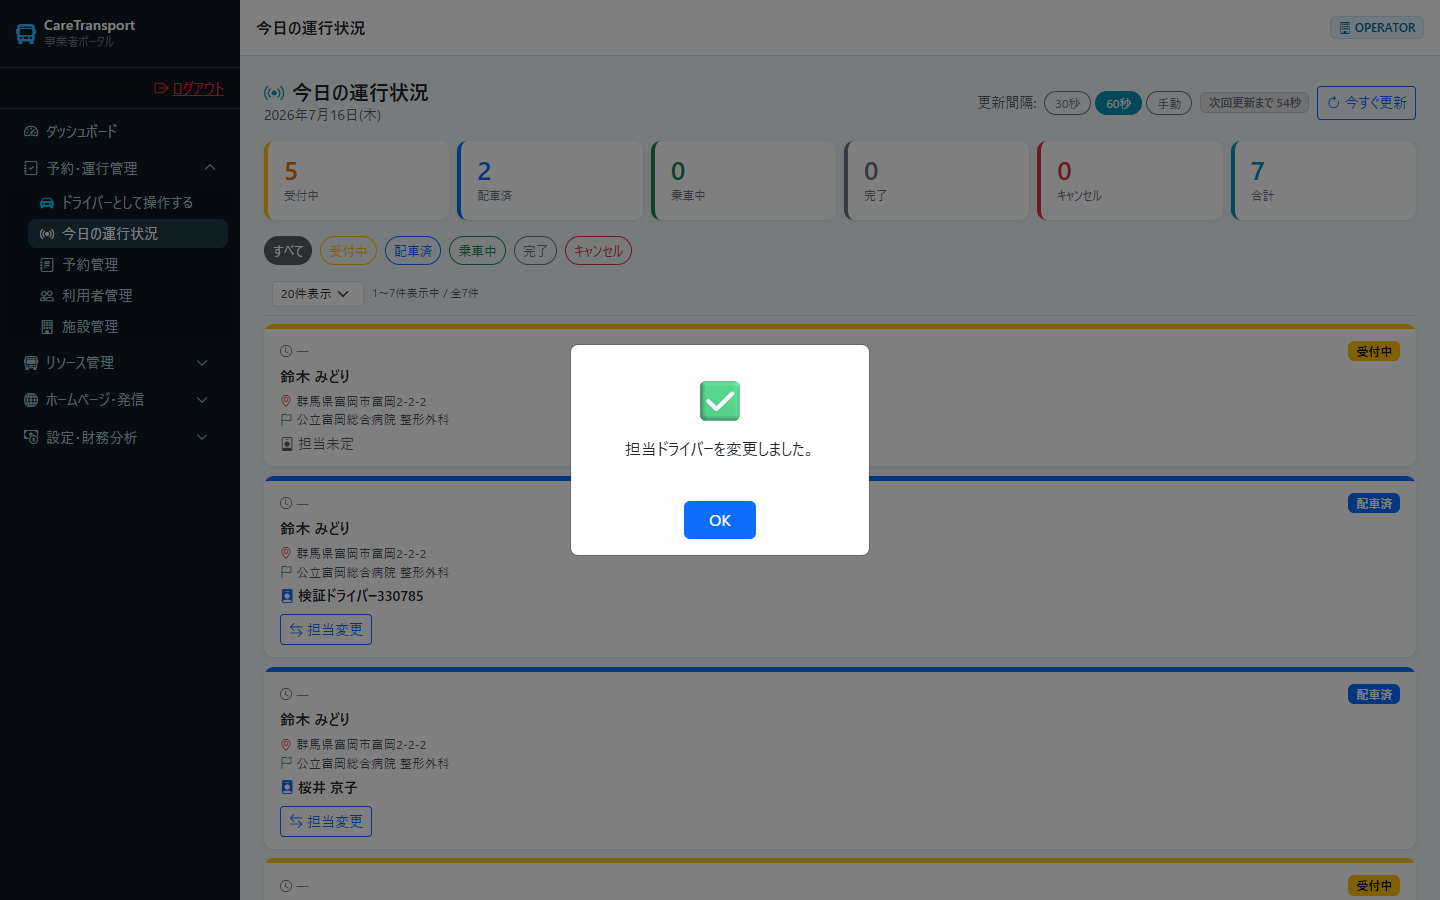Screen dimensions: 1440x900
Task: Expand the 設定・財務分析 section chevron
Action: (x=202, y=437)
